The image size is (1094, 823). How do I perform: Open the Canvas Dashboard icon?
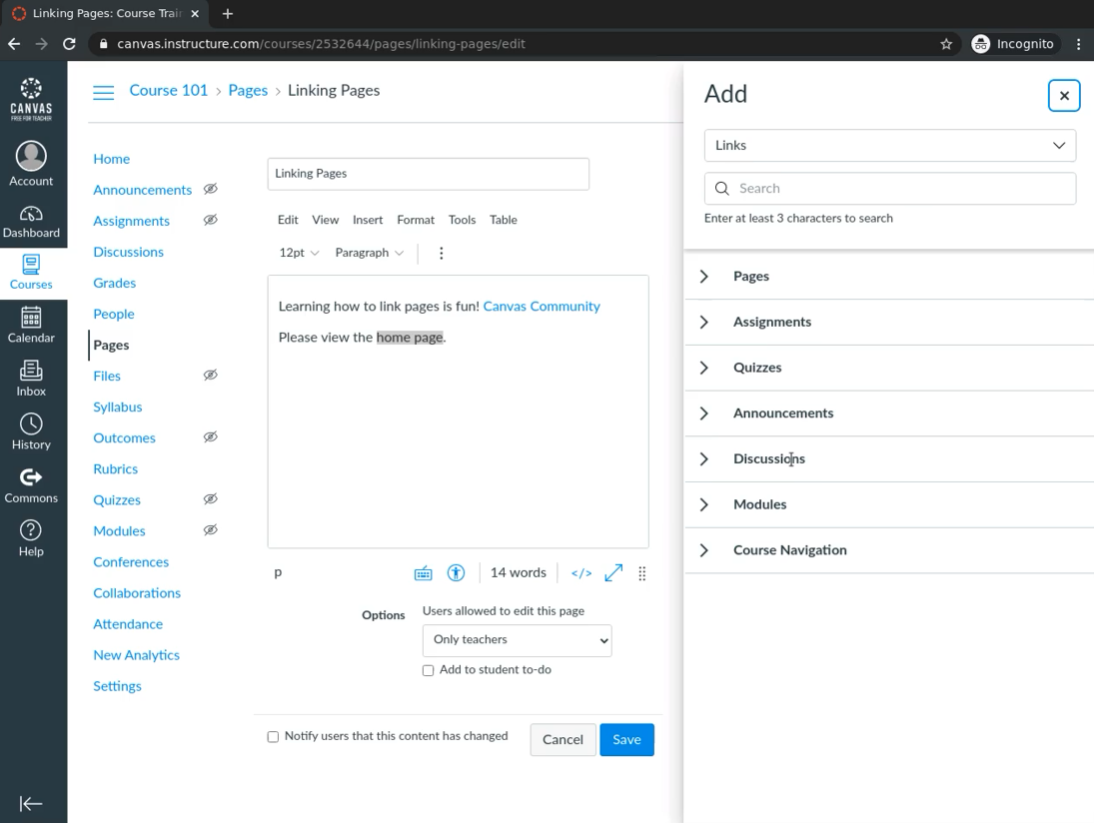(31, 221)
